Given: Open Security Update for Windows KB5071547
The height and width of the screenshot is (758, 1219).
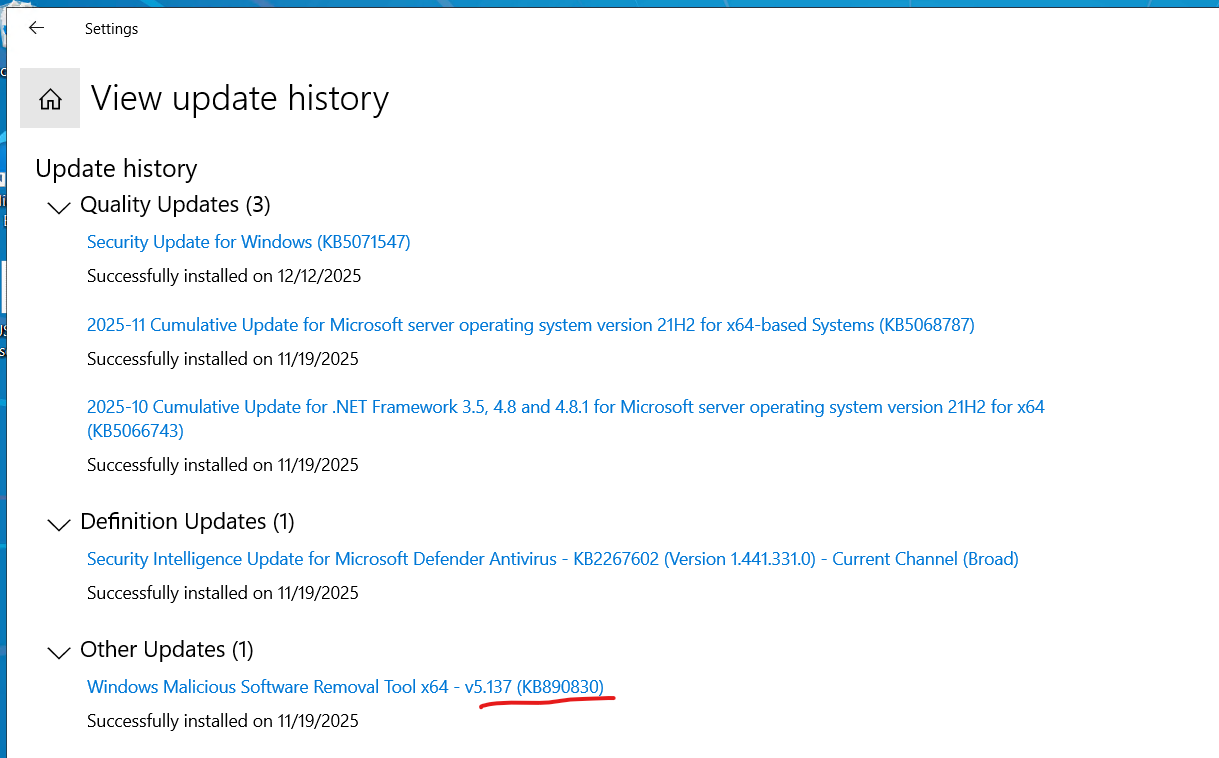Looking at the screenshot, I should pos(249,242).
